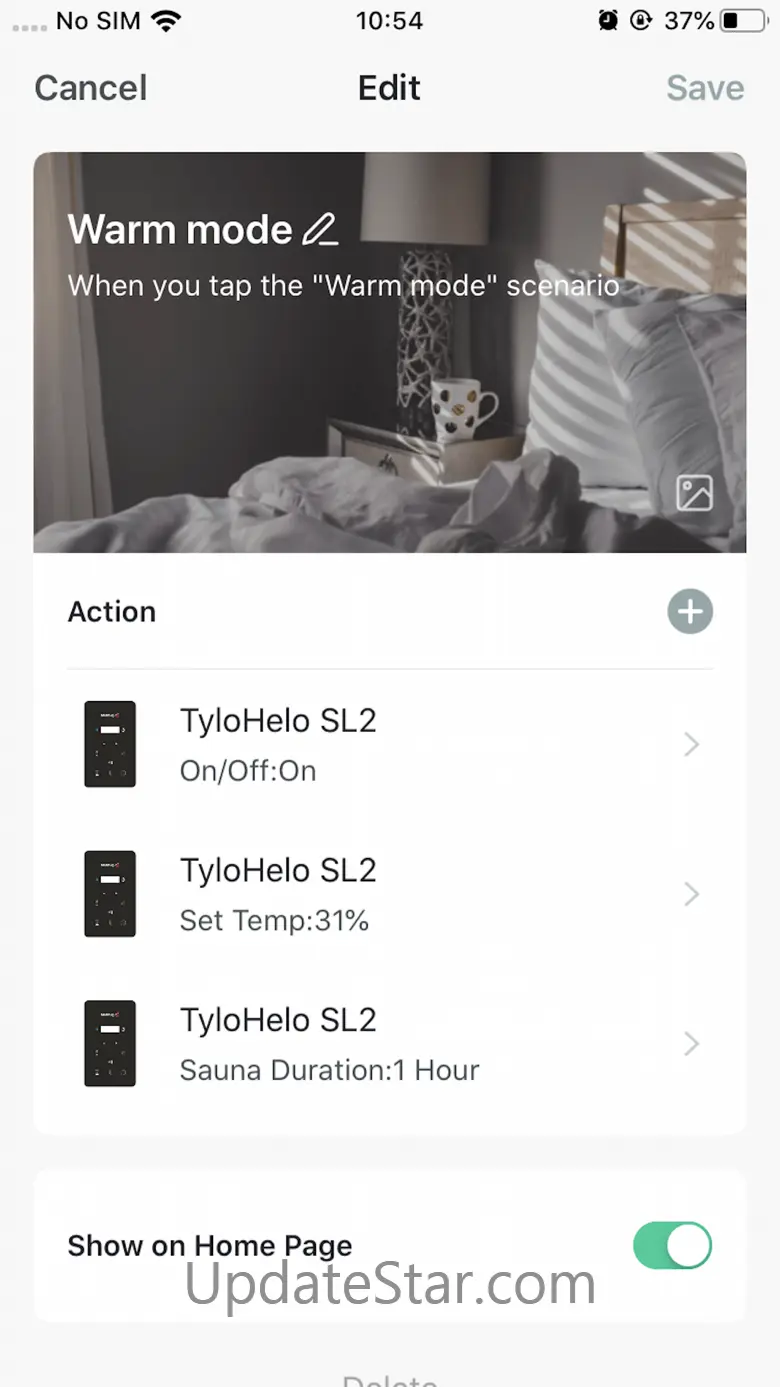Tap Delete at the bottom

pyautogui.click(x=390, y=1379)
